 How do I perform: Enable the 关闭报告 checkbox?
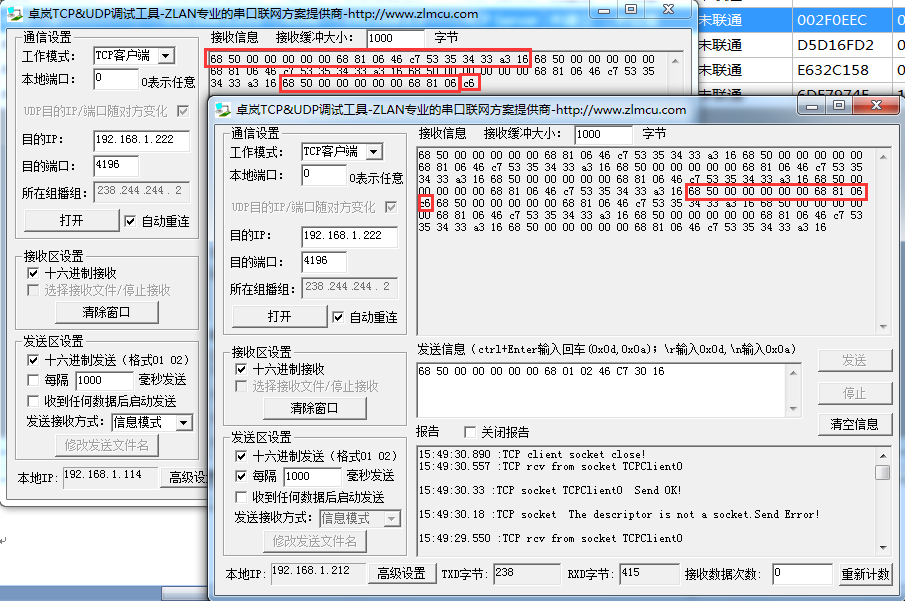point(463,432)
